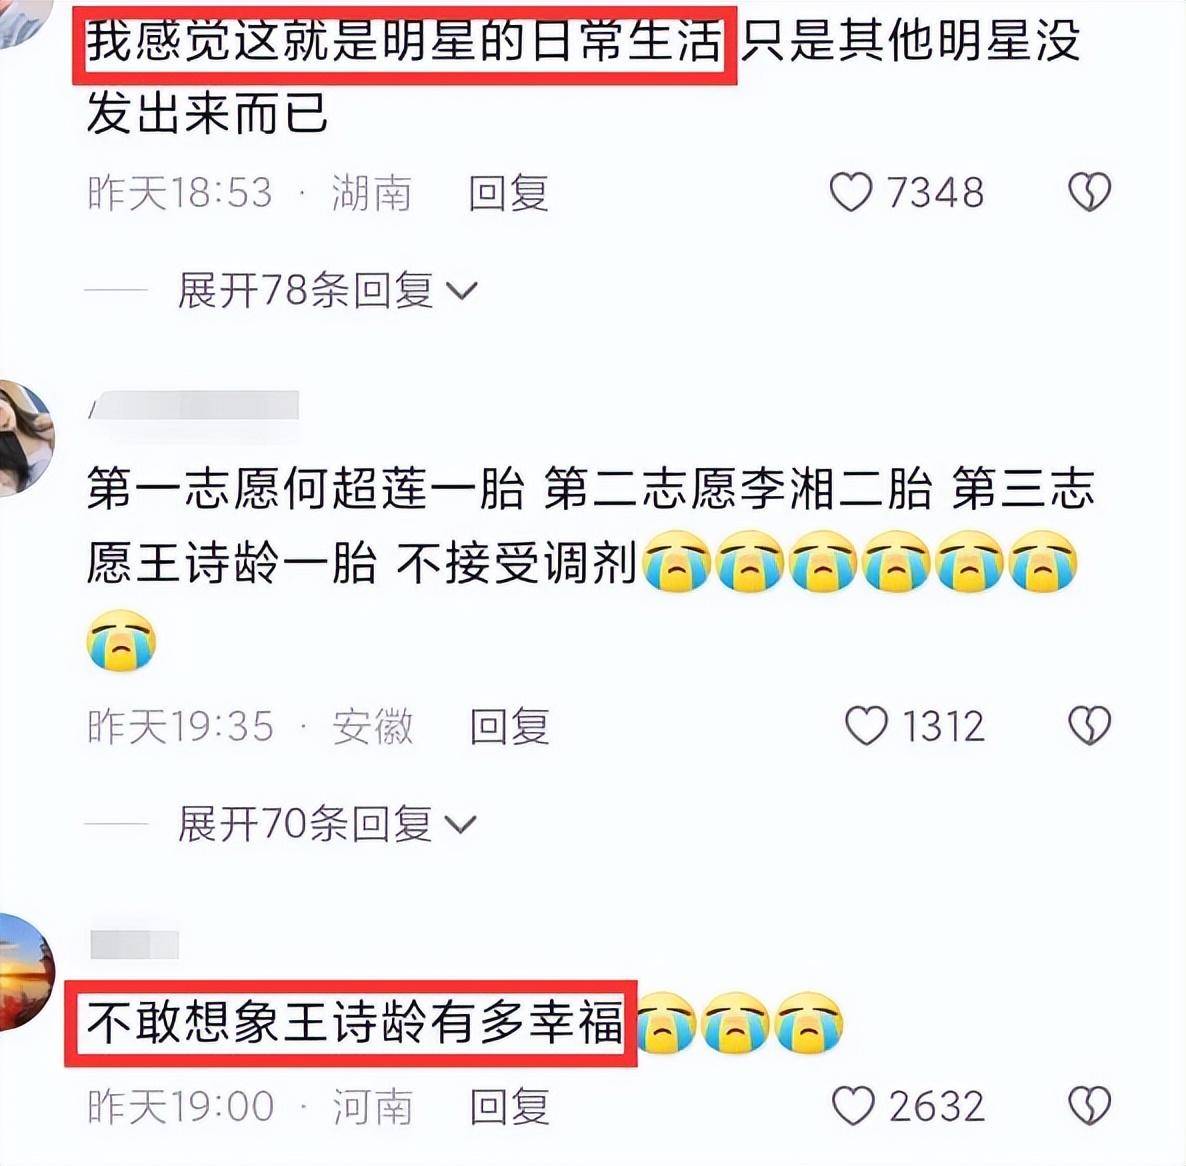This screenshot has height=1166, width=1186.
Task: Dislike the Anhui comment with broken heart
Action: (x=1089, y=726)
